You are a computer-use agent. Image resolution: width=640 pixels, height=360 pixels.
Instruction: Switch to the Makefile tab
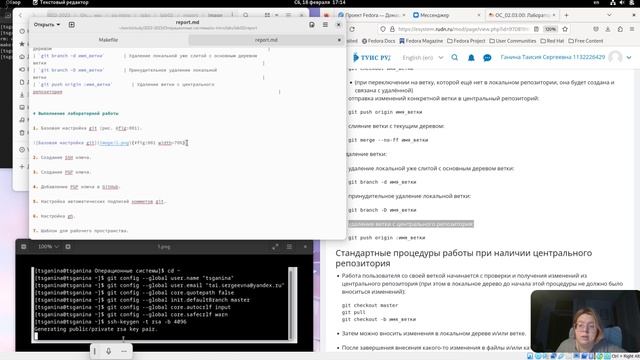pyautogui.click(x=109, y=40)
